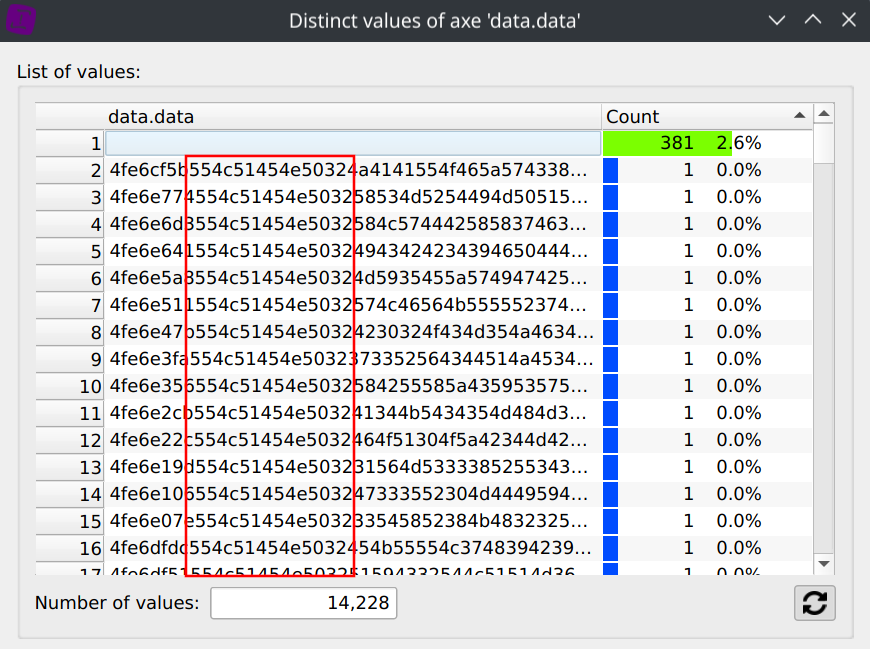The image size is (870, 649).
Task: Select row header number 12
Action: 70,440
